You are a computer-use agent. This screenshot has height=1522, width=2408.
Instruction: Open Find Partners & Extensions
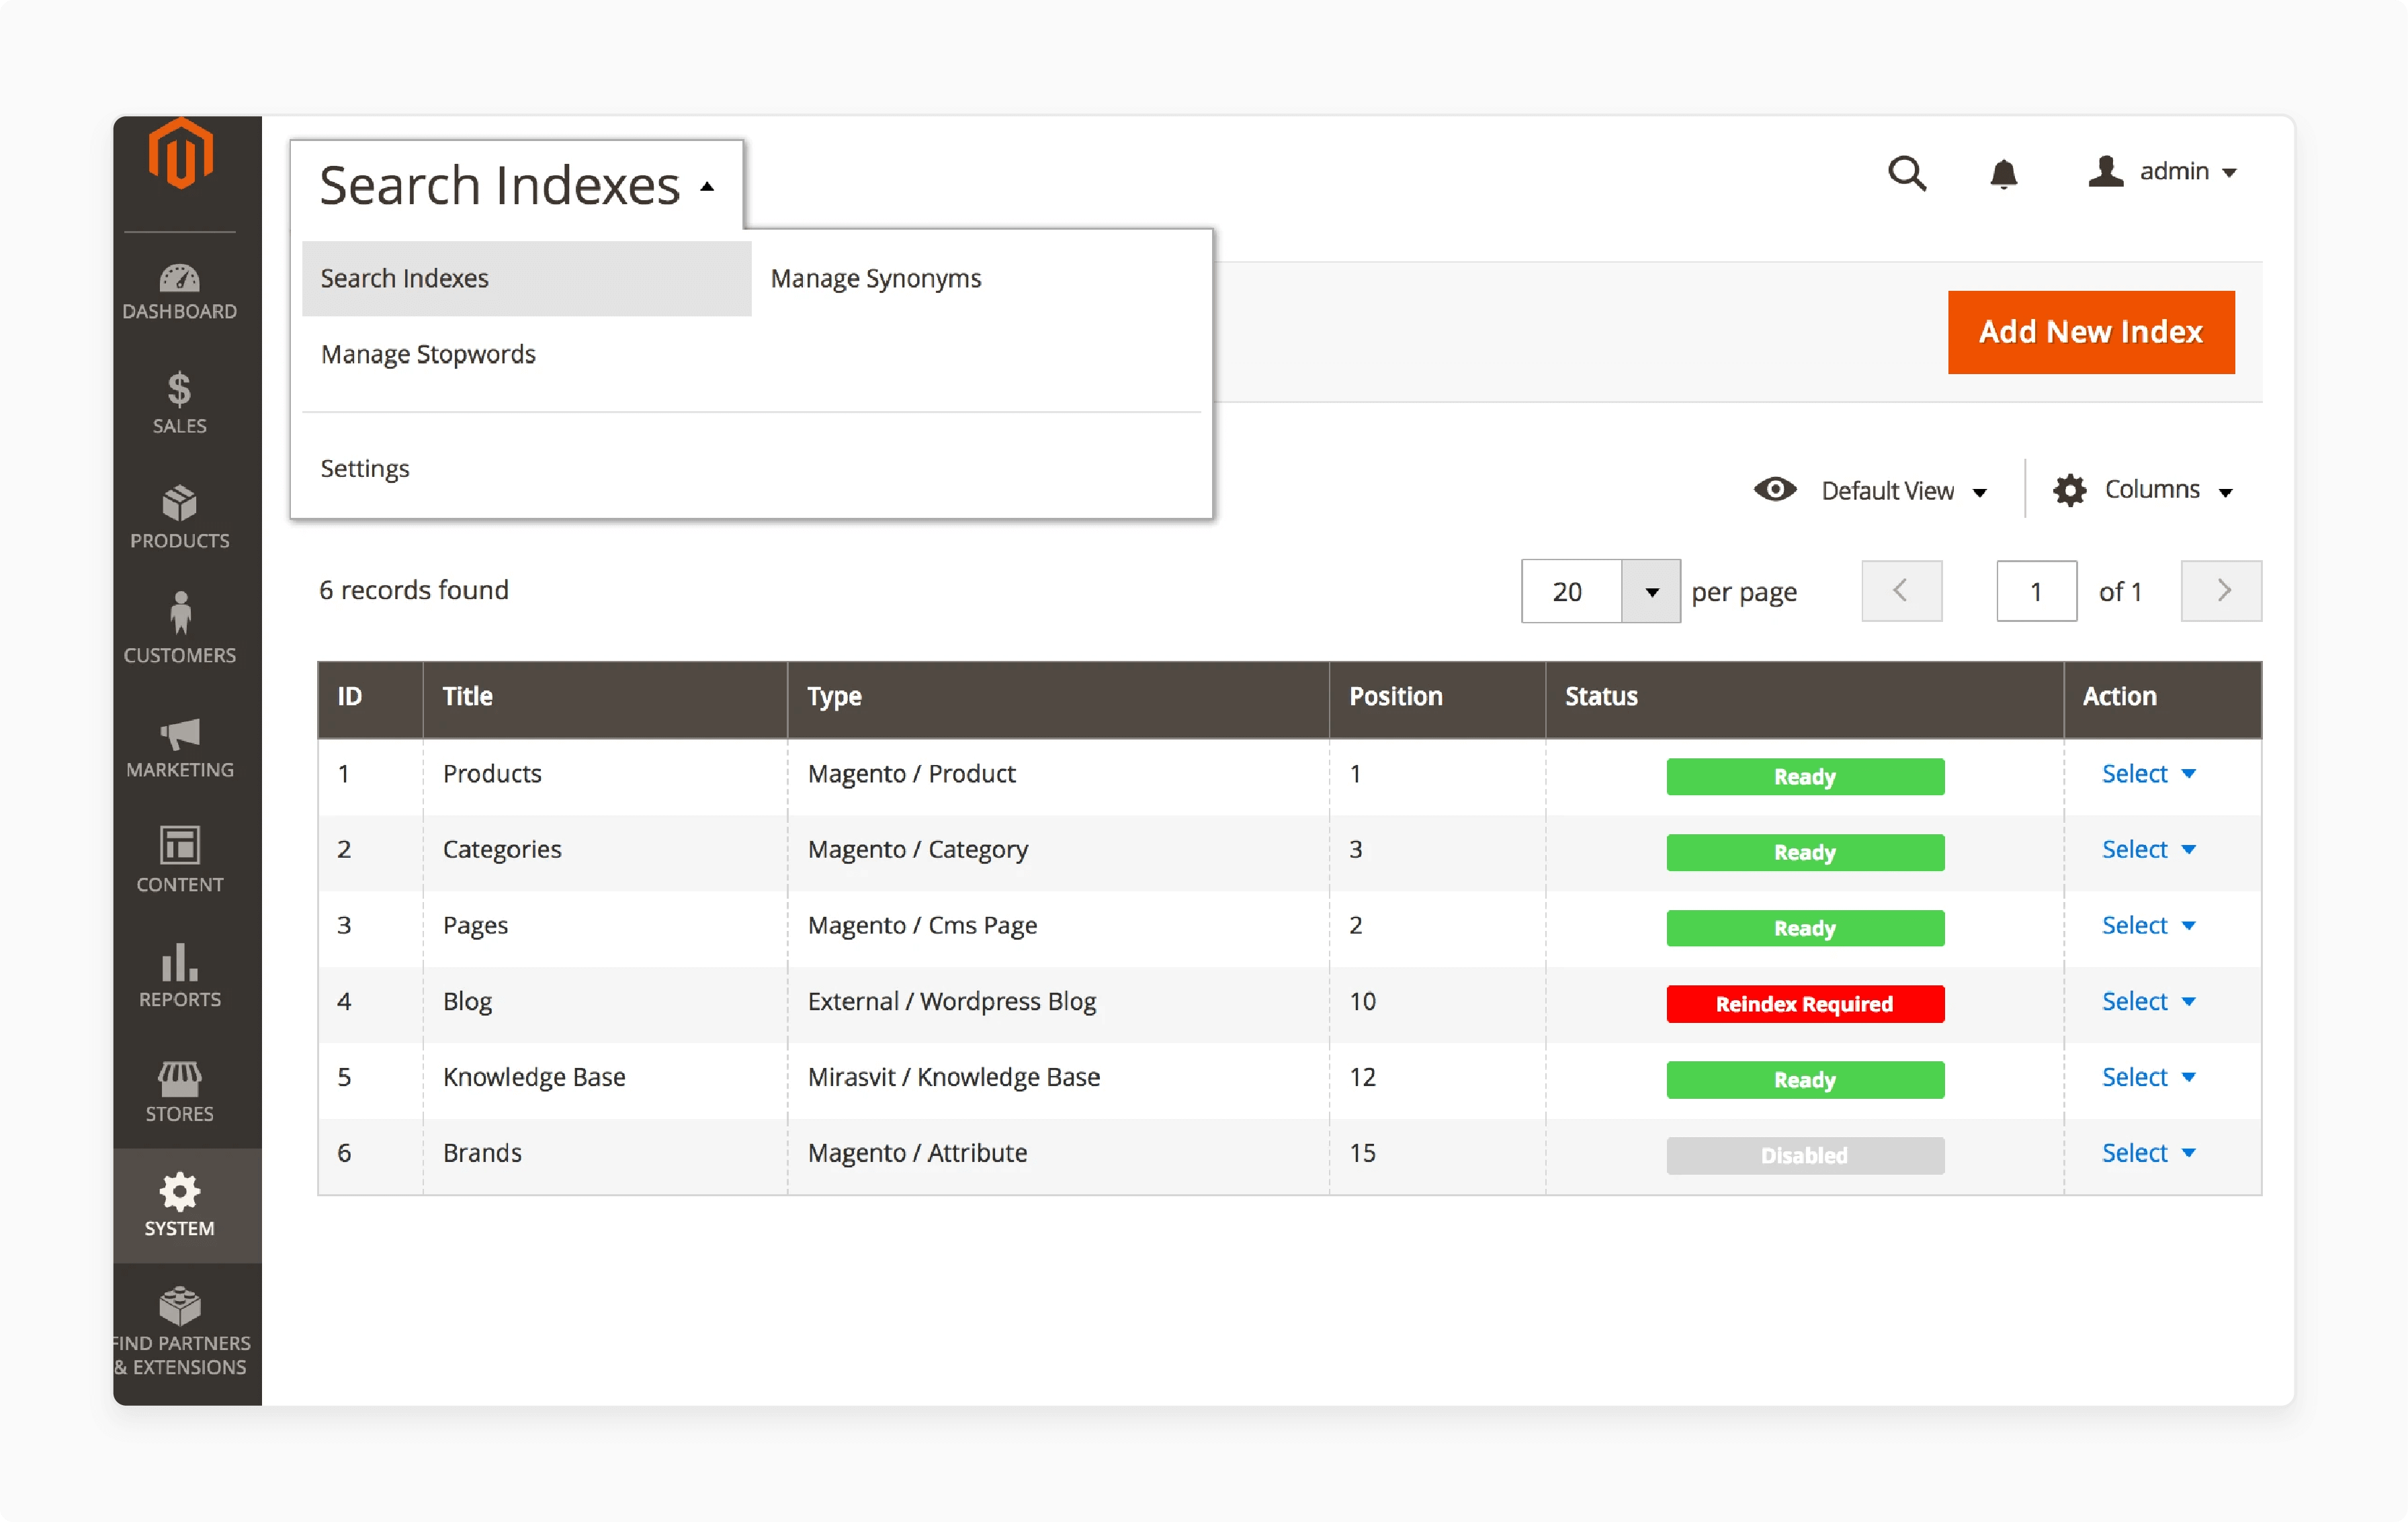[x=181, y=1330]
